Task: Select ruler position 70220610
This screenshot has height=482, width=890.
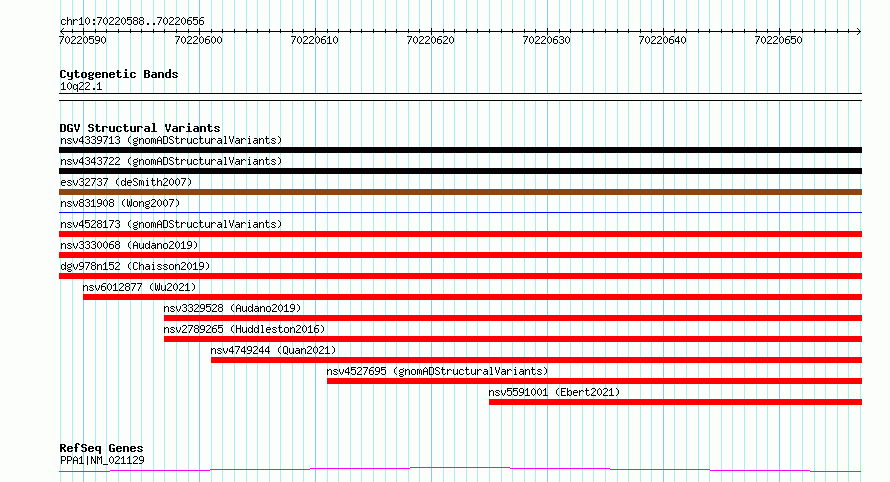Action: 314,40
